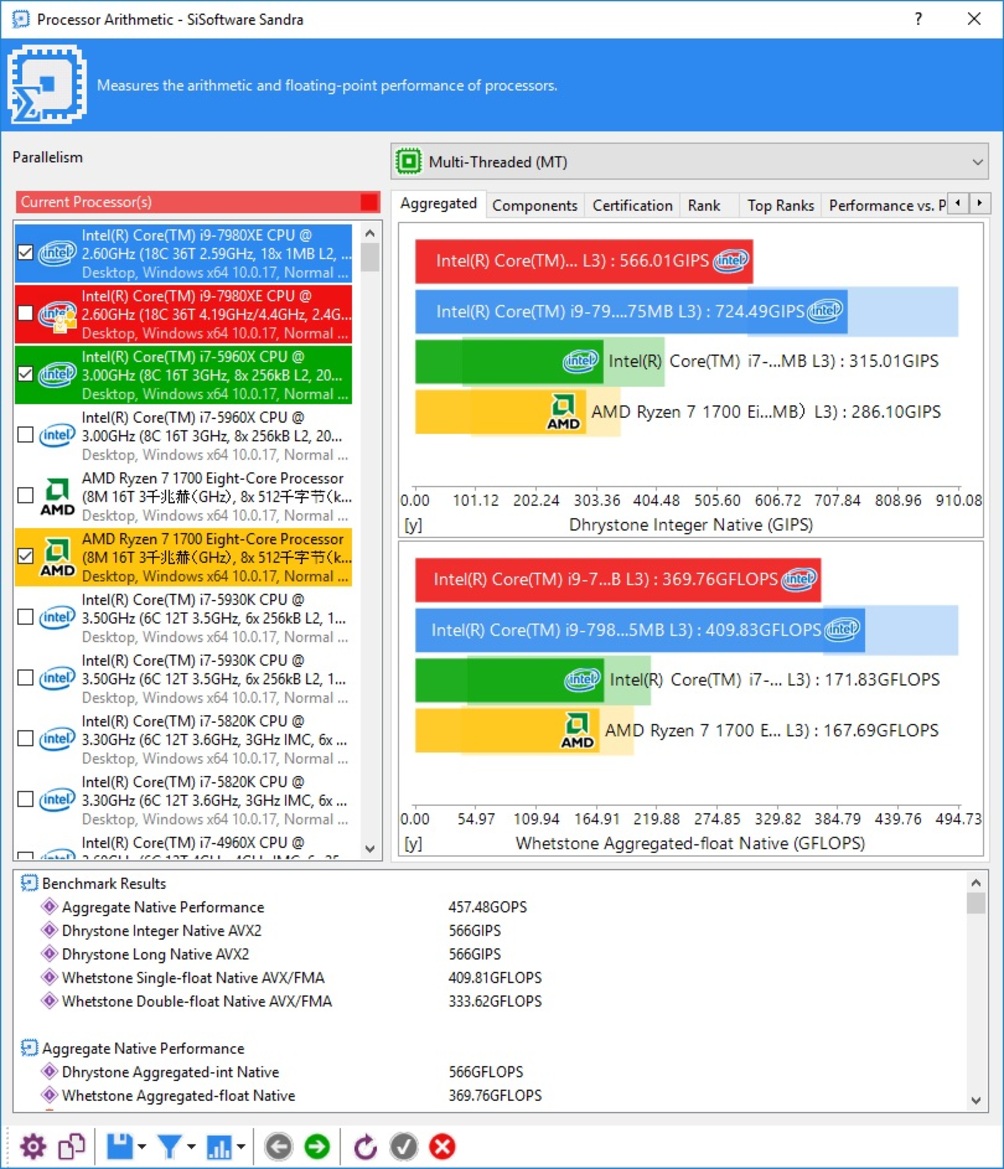Click the red color square in Current Processor(s) header
1004x1169 pixels.
368,202
